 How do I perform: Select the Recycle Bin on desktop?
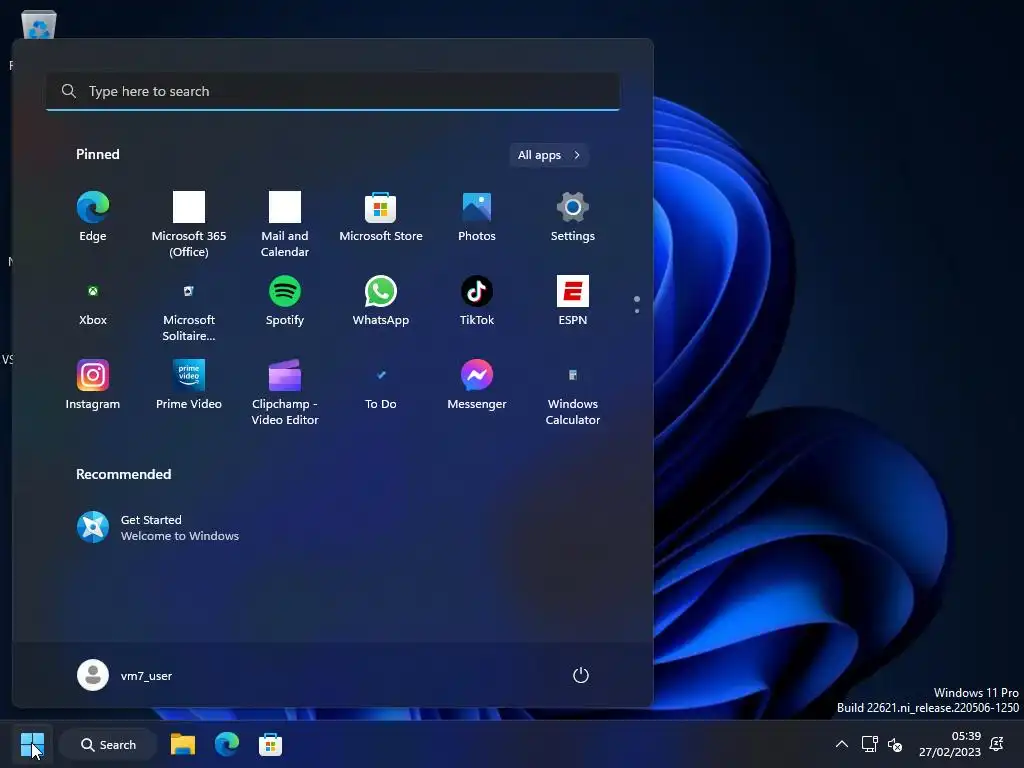pyautogui.click(x=39, y=26)
